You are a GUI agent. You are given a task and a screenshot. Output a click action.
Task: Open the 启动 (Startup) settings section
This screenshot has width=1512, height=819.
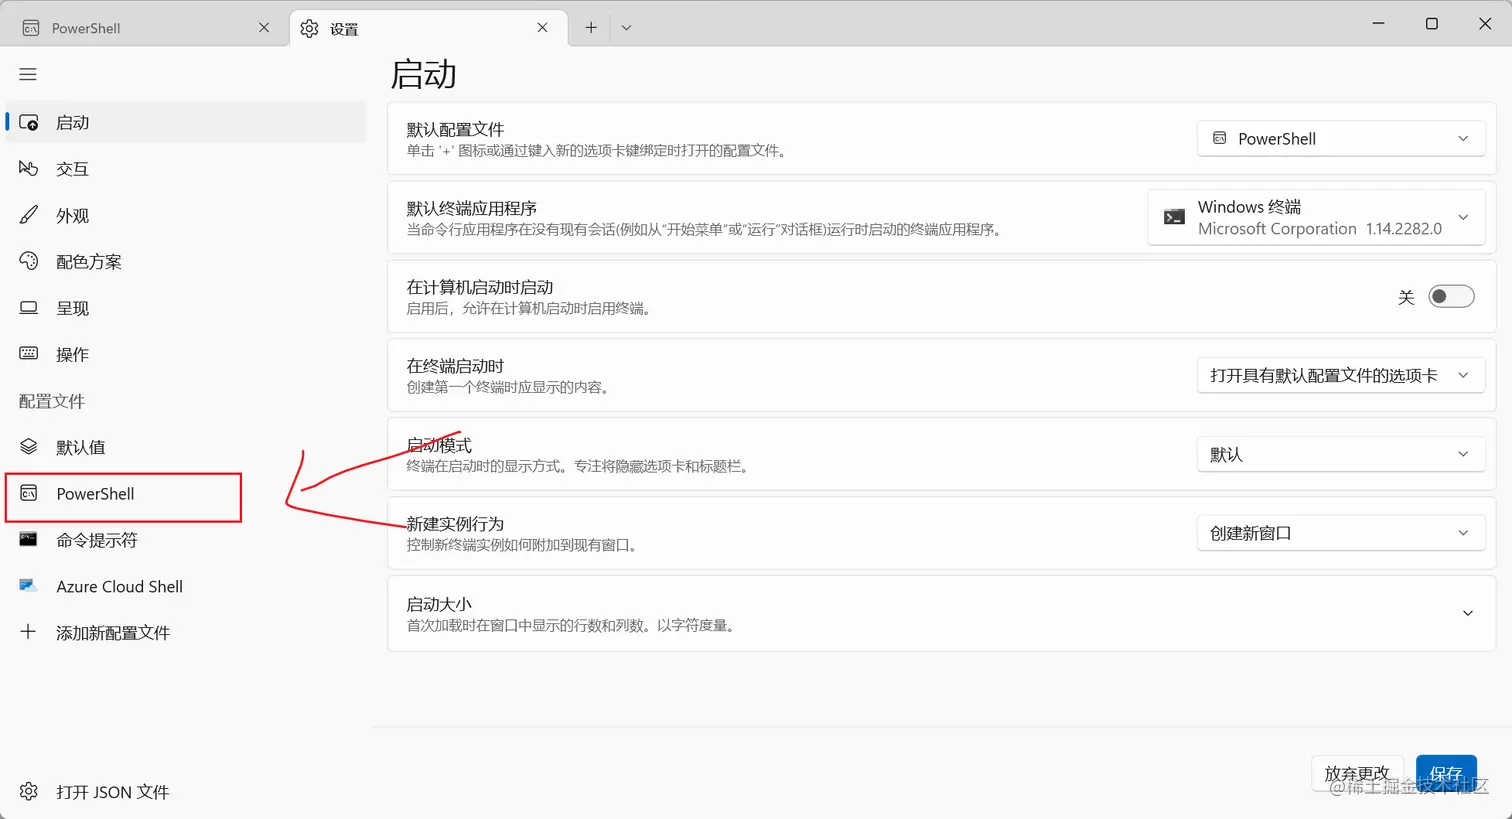point(70,122)
